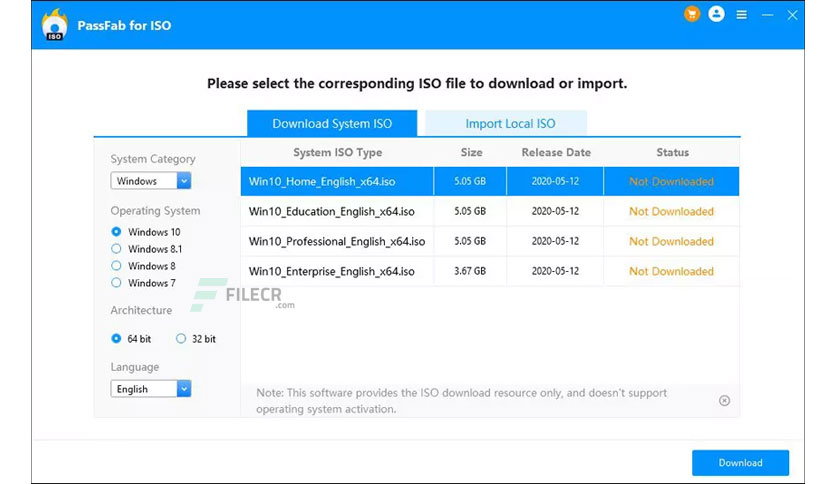Click Not Downloaded status for Enterprise ISO
The image size is (836, 484).
(x=671, y=271)
